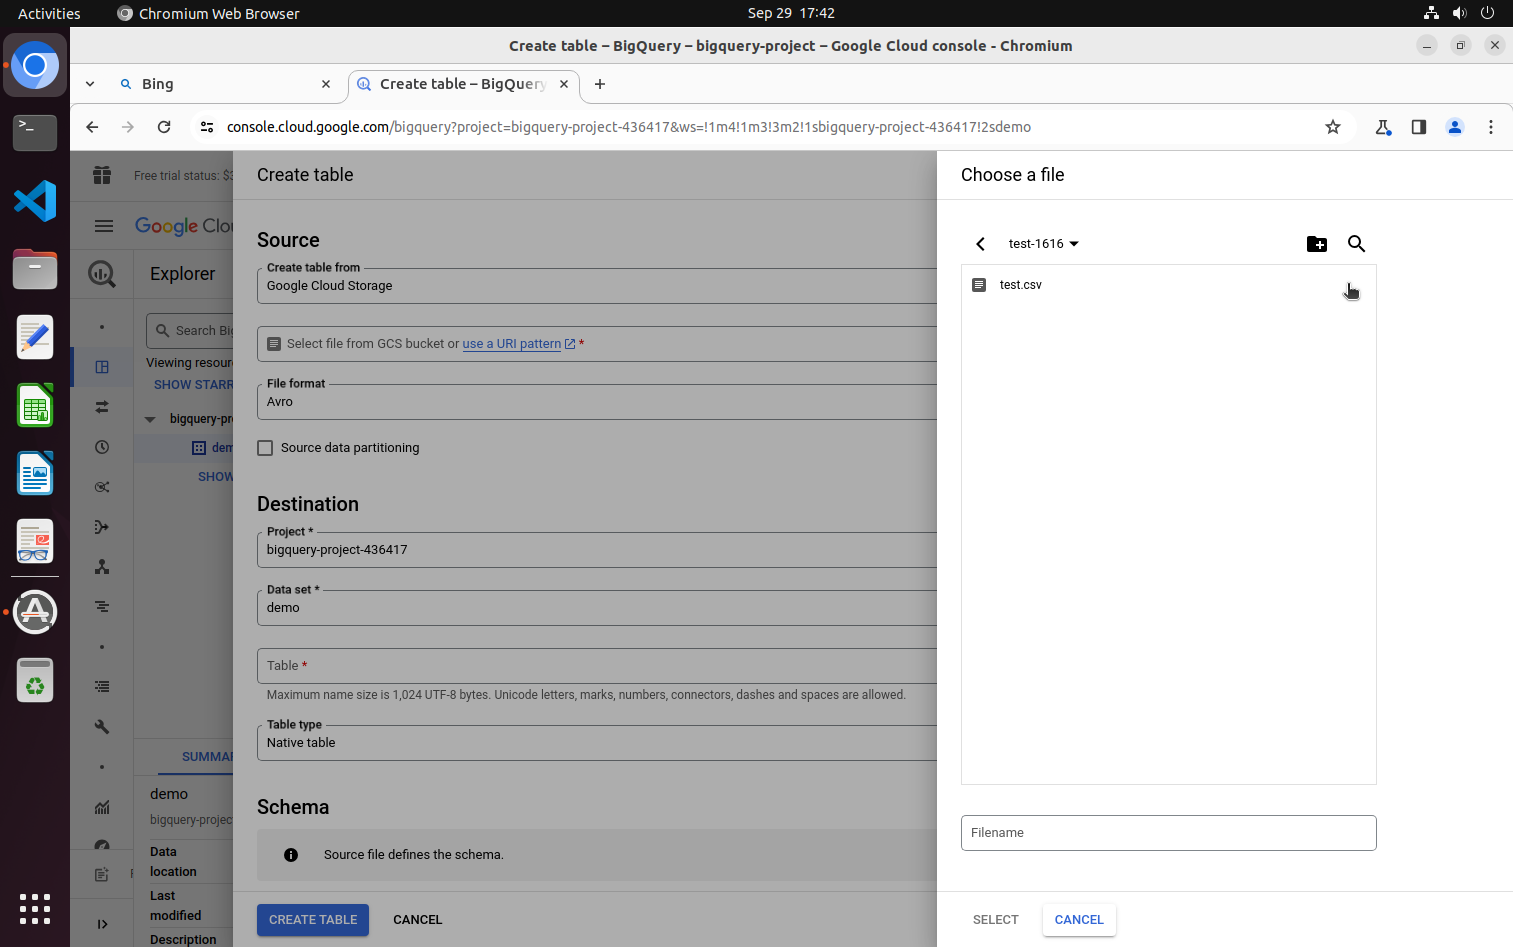Open the File format dropdown
The width and height of the screenshot is (1513, 947).
click(x=596, y=402)
